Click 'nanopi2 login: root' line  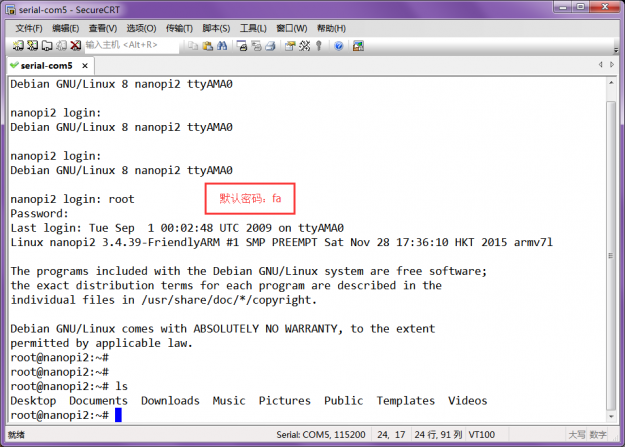[x=73, y=199]
